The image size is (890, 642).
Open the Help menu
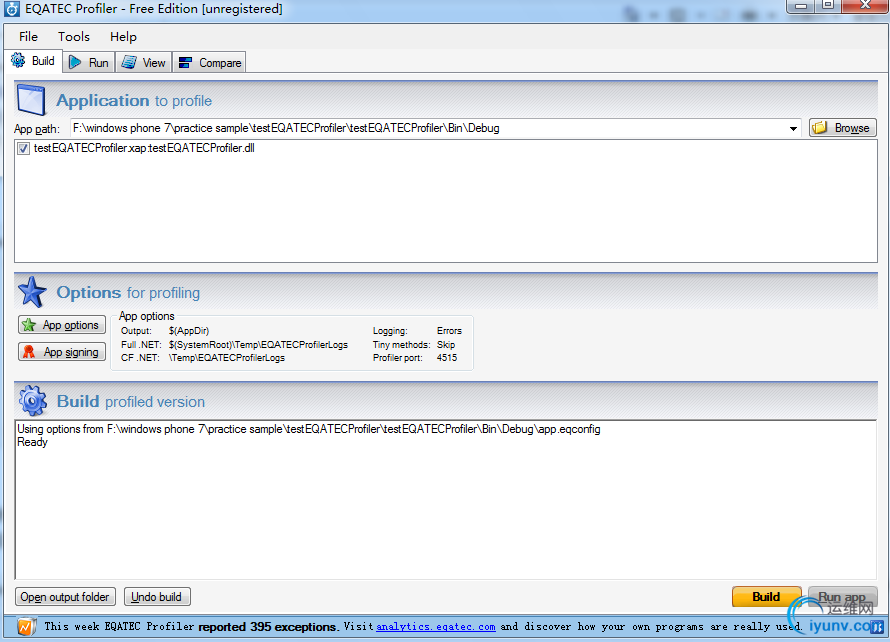123,37
